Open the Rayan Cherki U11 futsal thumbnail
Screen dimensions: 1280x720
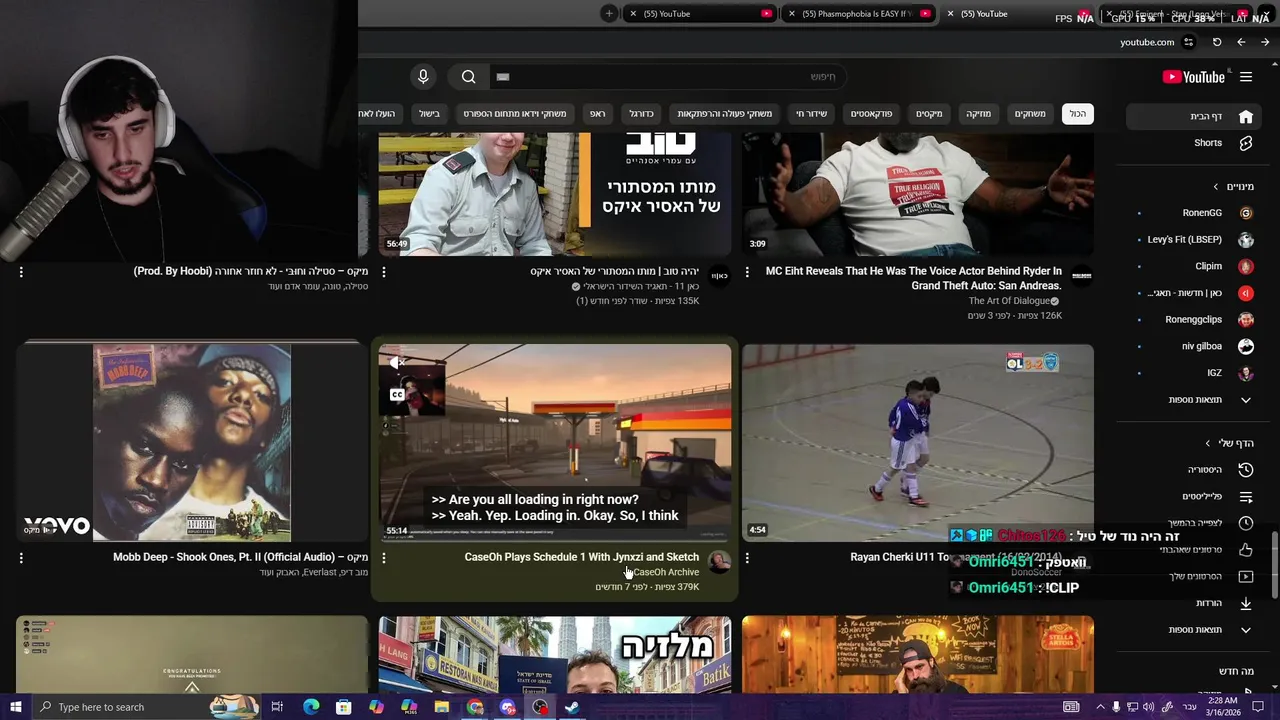click(918, 443)
